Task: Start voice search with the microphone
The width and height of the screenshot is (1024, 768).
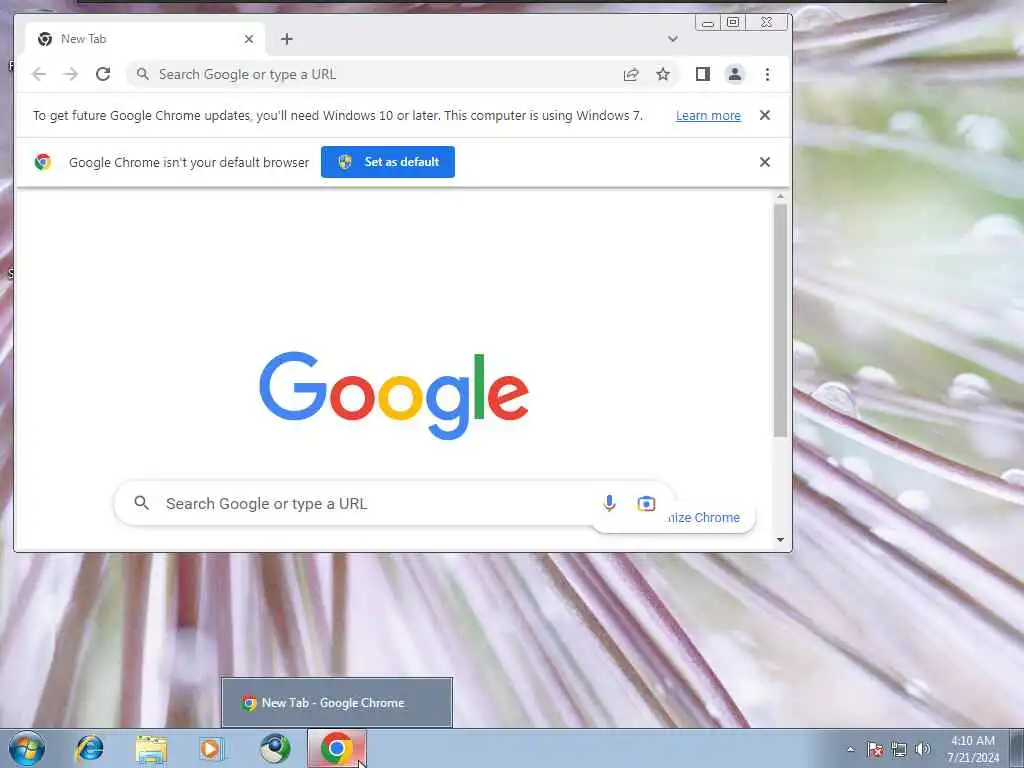Action: point(609,504)
